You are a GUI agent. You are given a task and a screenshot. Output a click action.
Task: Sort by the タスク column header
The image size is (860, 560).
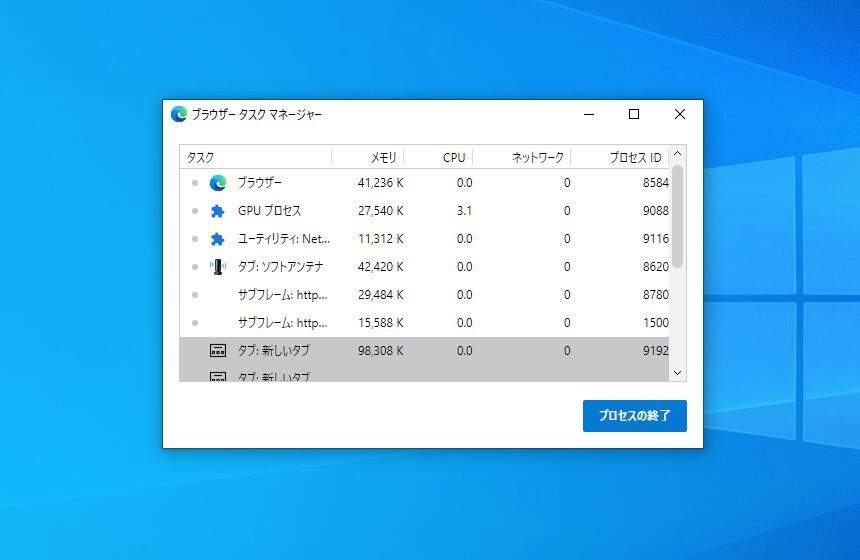[255, 157]
